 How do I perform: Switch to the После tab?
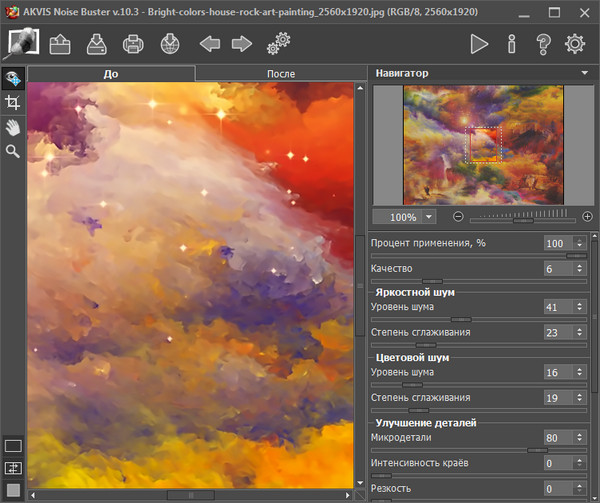281,74
